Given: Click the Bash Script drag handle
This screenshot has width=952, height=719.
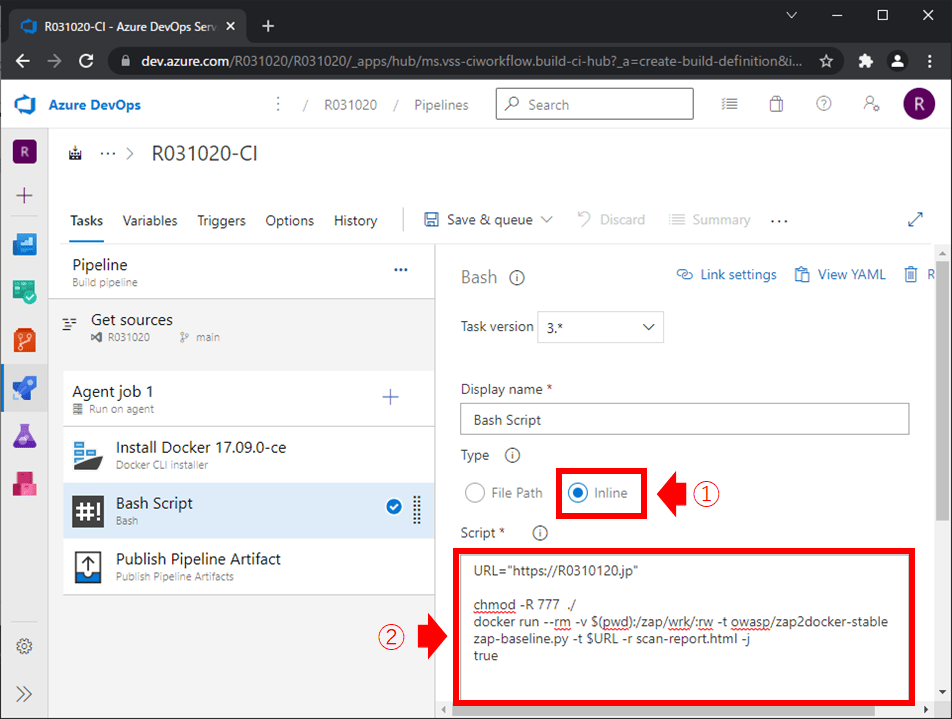Looking at the screenshot, I should coord(417,509).
